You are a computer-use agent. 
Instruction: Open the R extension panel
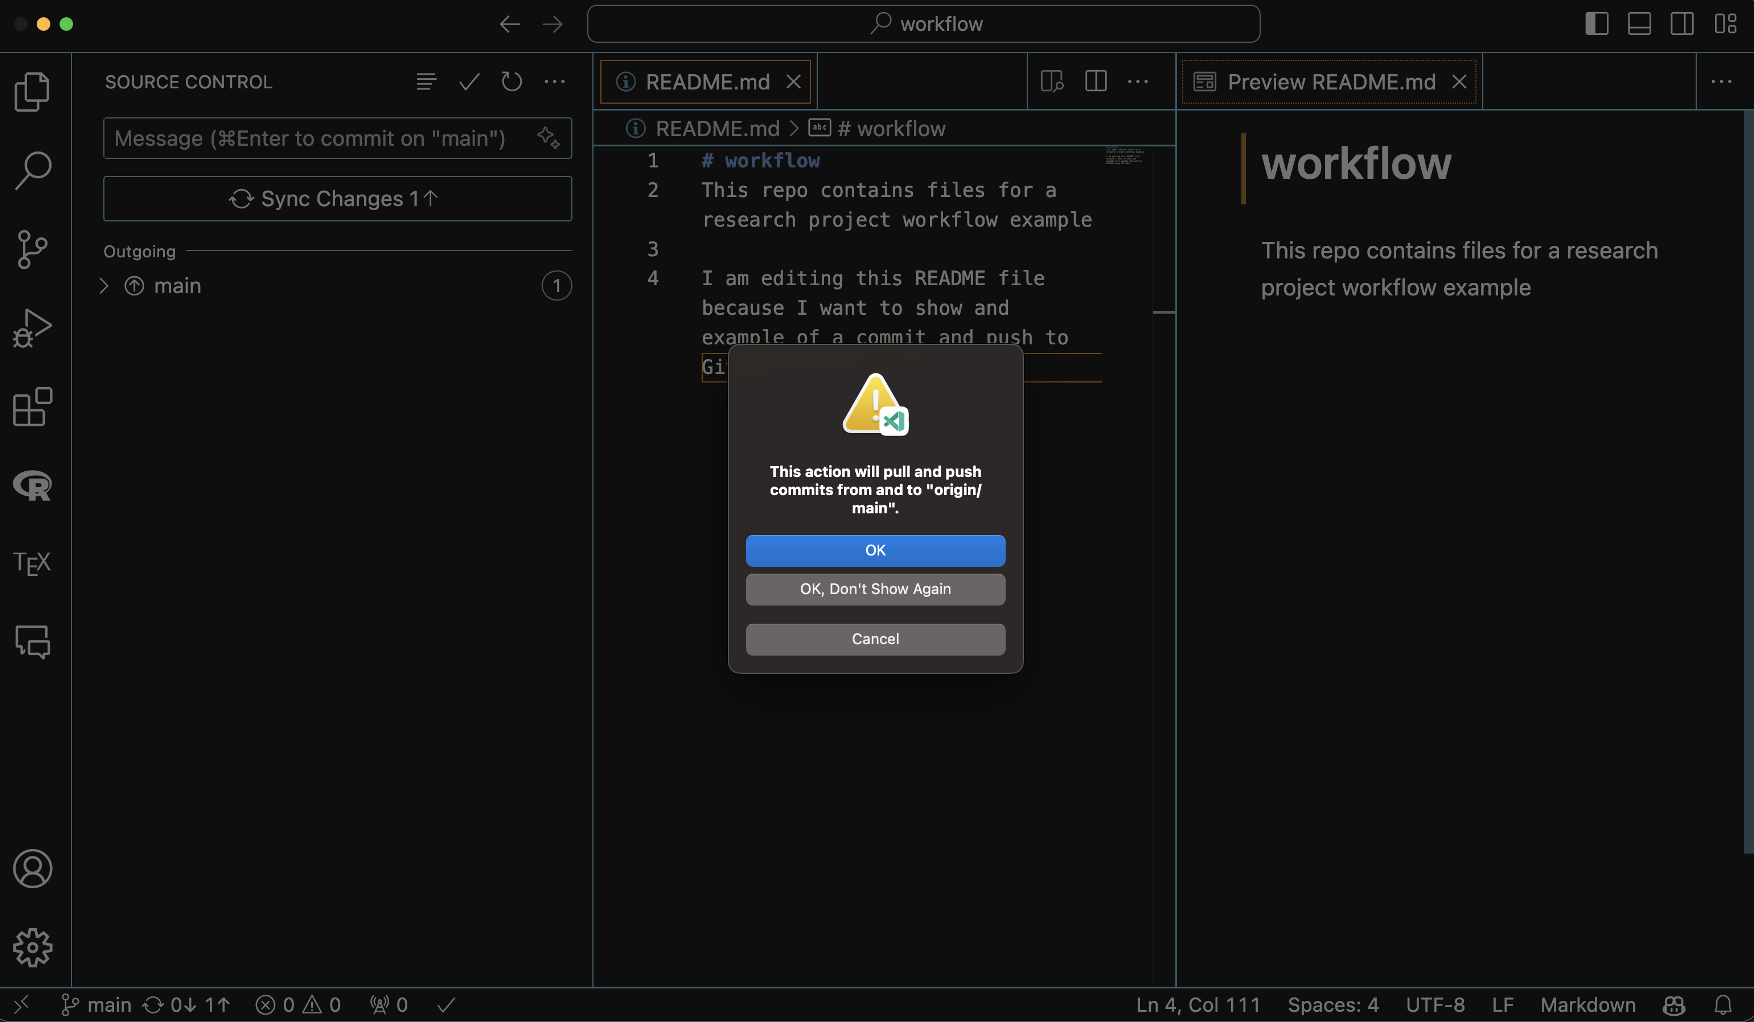pyautogui.click(x=33, y=486)
